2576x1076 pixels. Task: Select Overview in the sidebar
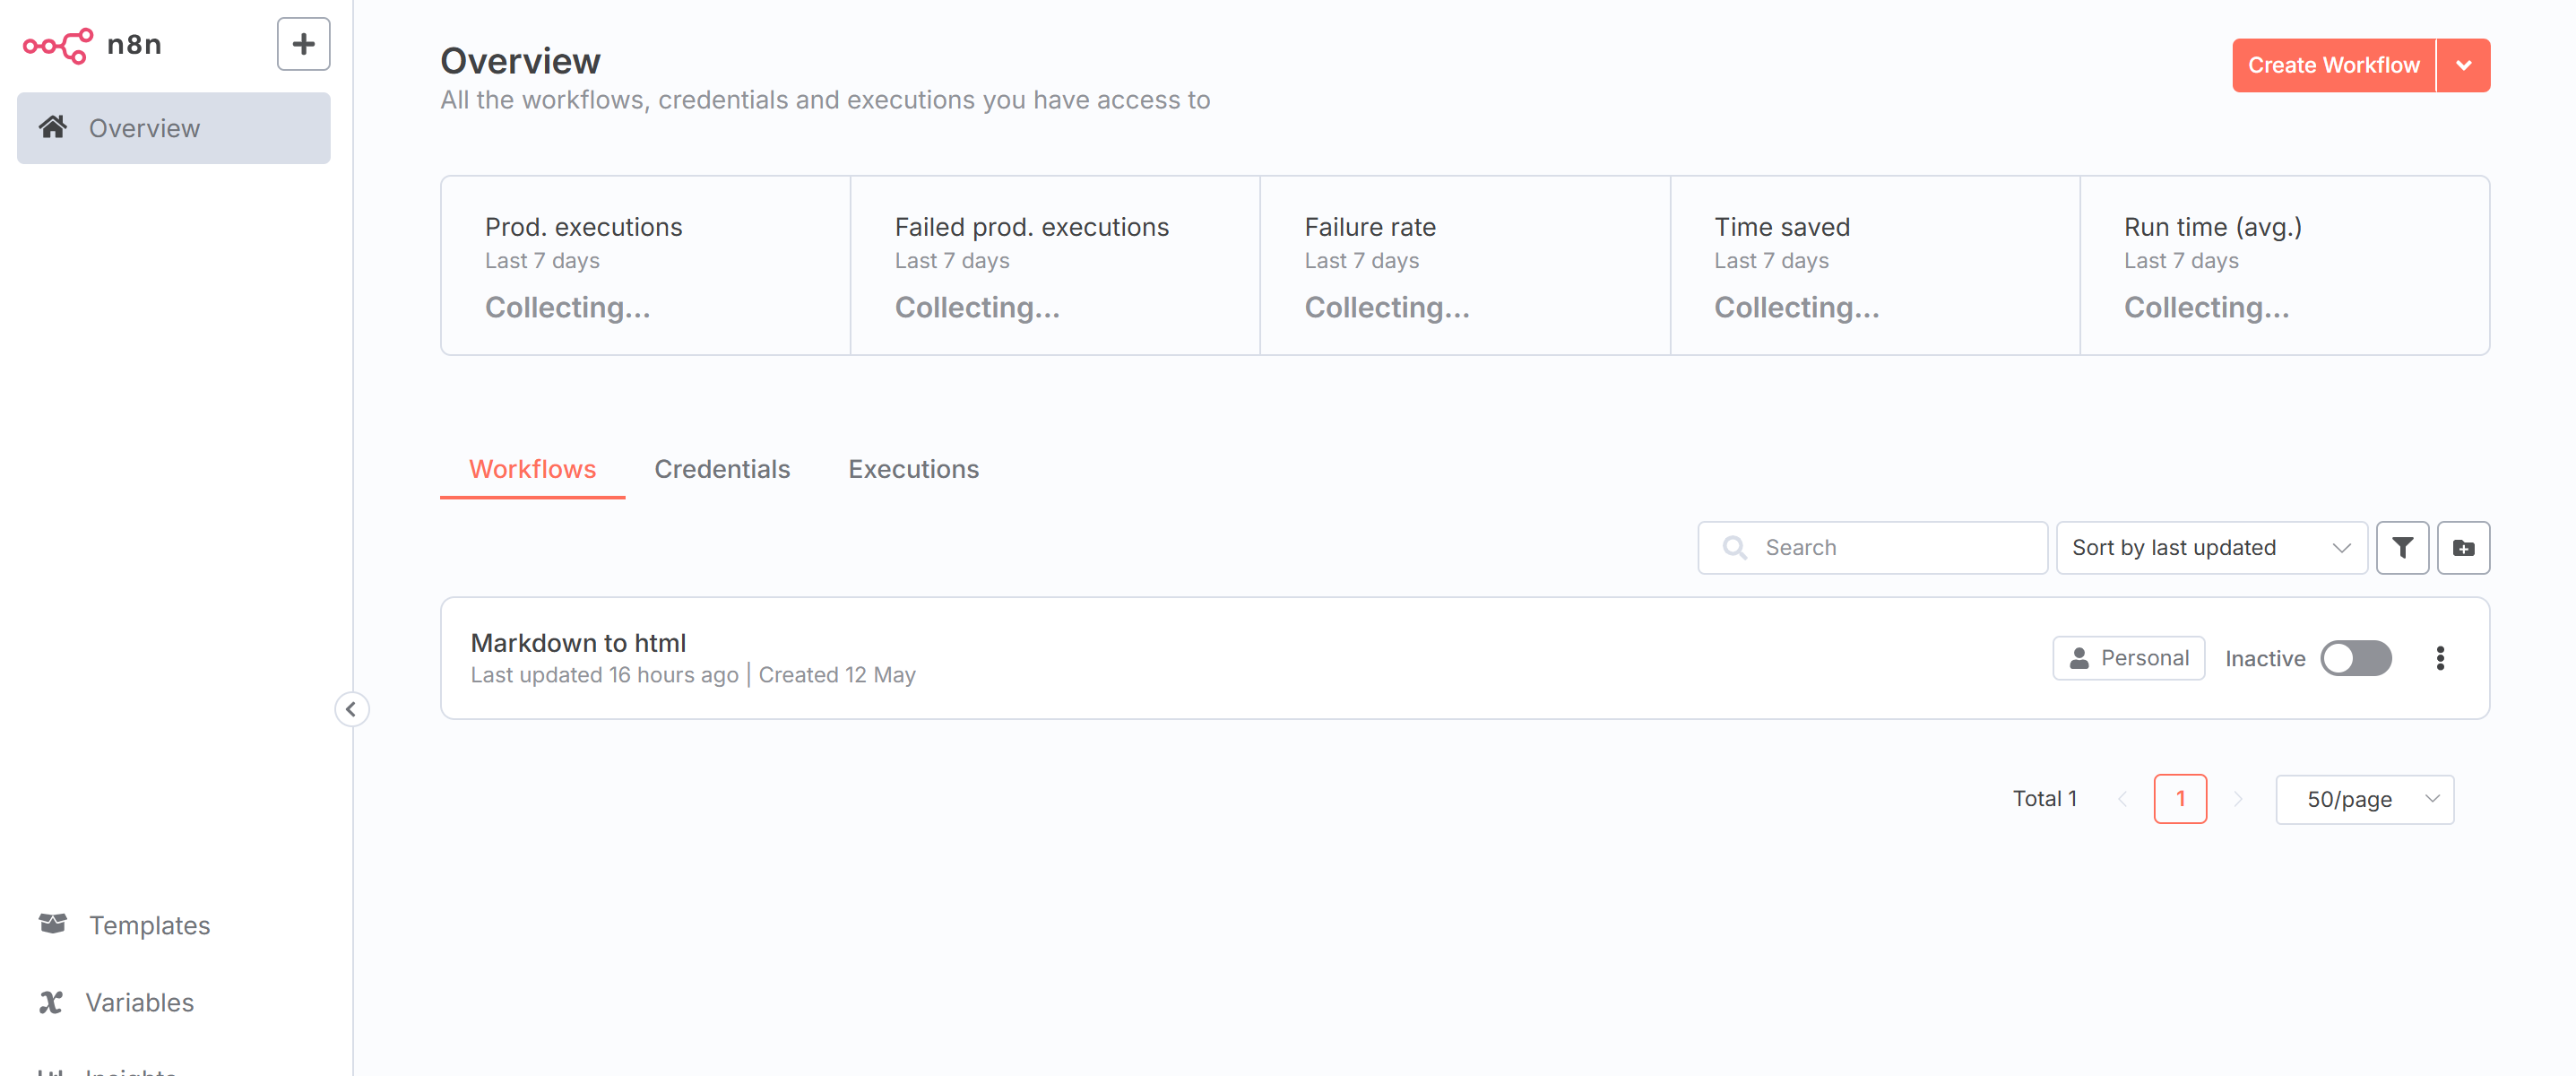(173, 128)
